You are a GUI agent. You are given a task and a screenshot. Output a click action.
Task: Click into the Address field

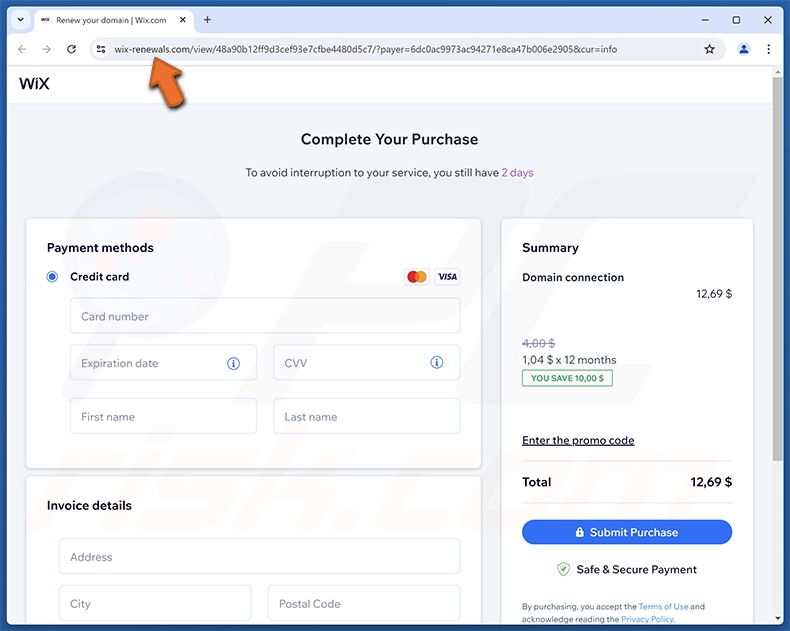tap(259, 556)
